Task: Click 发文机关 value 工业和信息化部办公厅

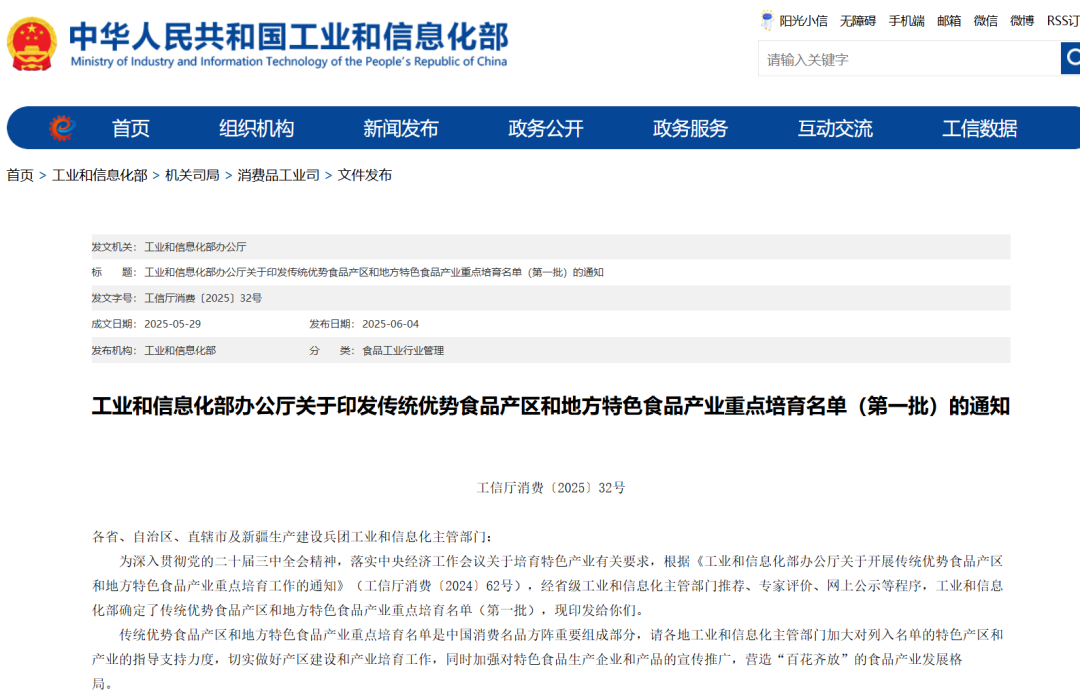Action: tap(195, 247)
